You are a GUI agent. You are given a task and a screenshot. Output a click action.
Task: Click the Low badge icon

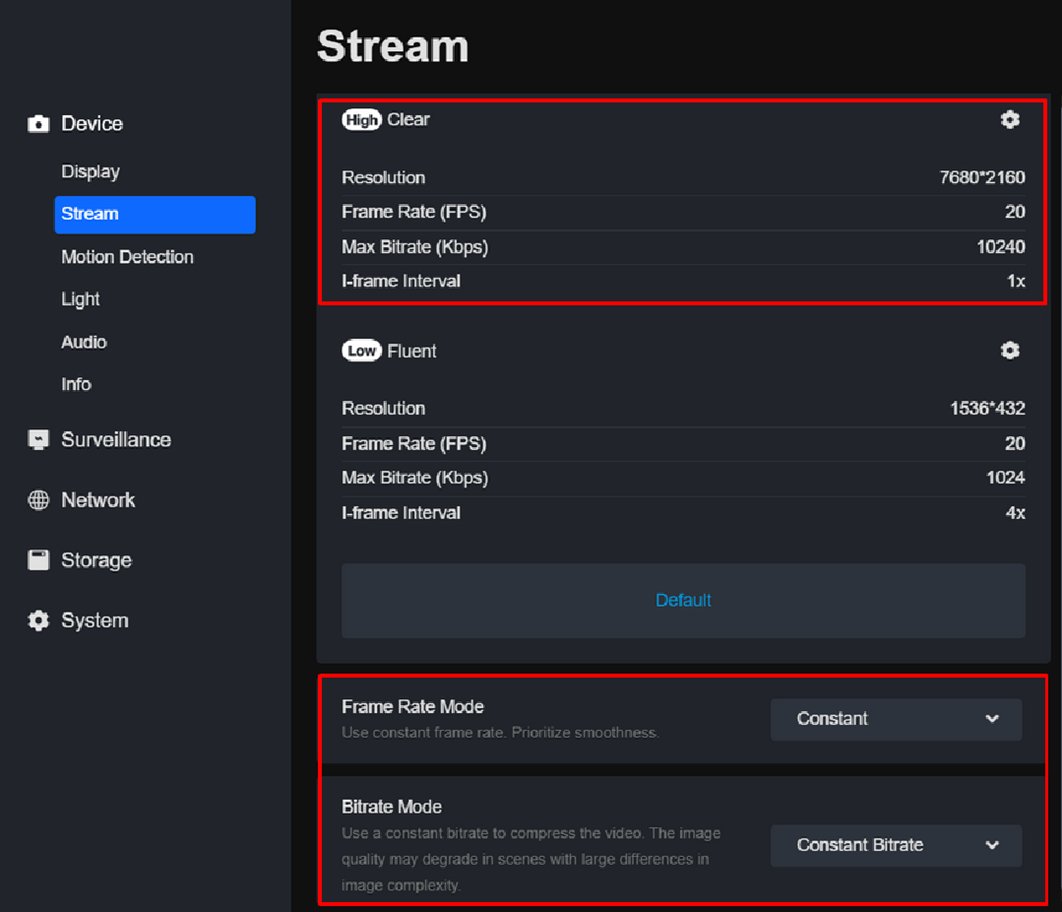(x=362, y=351)
